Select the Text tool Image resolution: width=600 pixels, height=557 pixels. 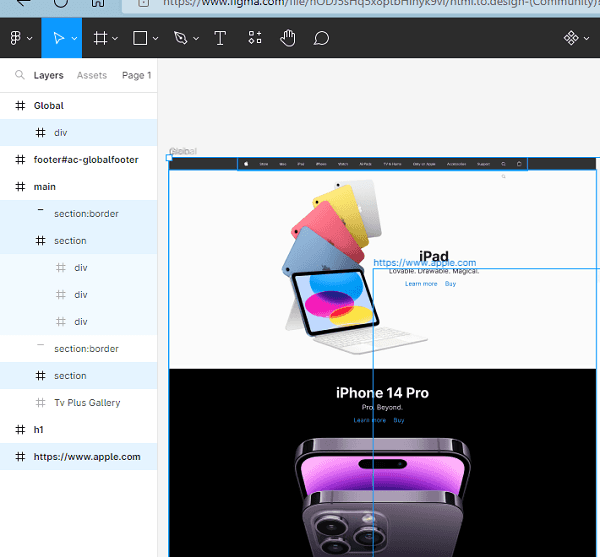point(220,38)
